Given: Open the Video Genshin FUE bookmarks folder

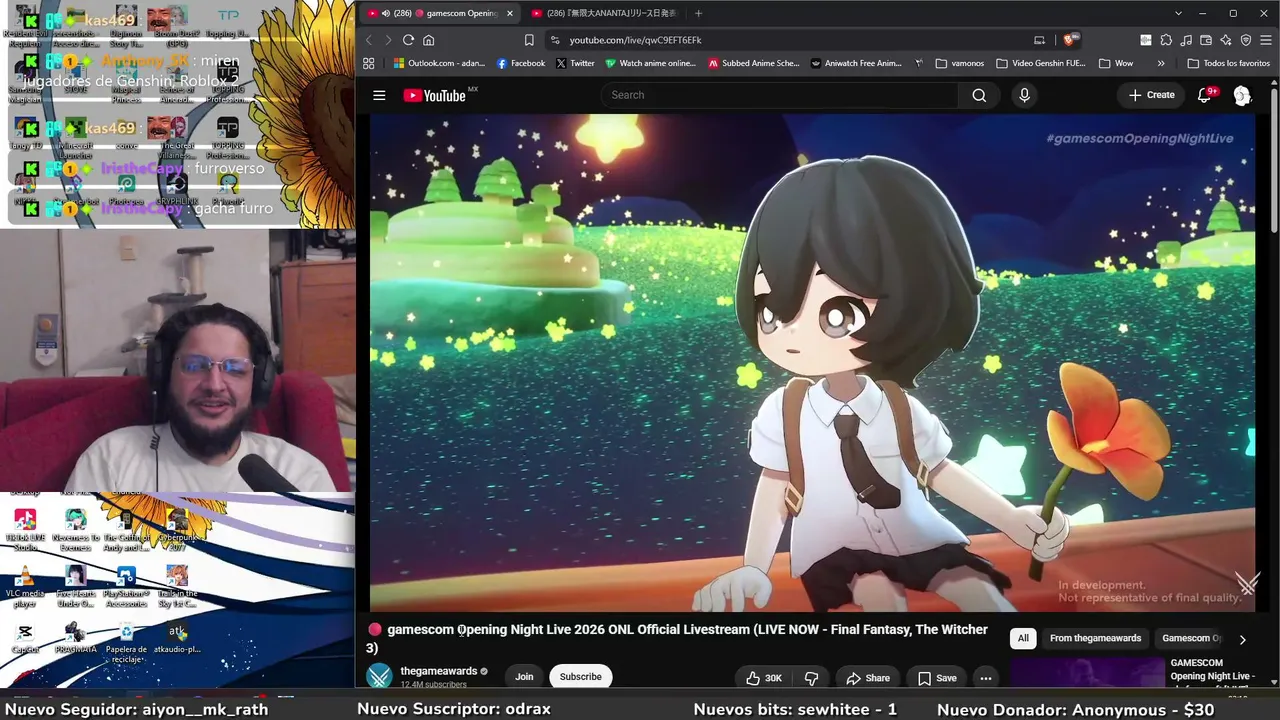Looking at the screenshot, I should (x=1040, y=63).
